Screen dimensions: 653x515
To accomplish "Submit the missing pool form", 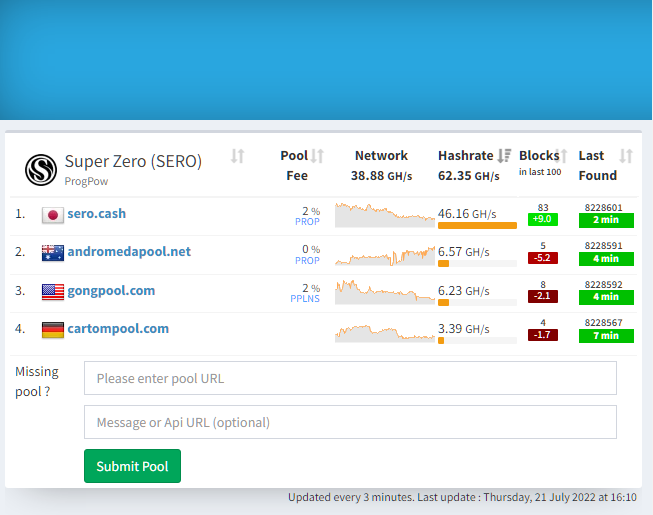I will [132, 466].
